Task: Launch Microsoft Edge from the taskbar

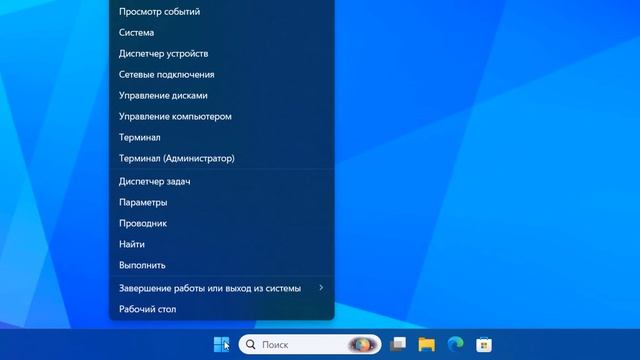Action: tap(456, 344)
